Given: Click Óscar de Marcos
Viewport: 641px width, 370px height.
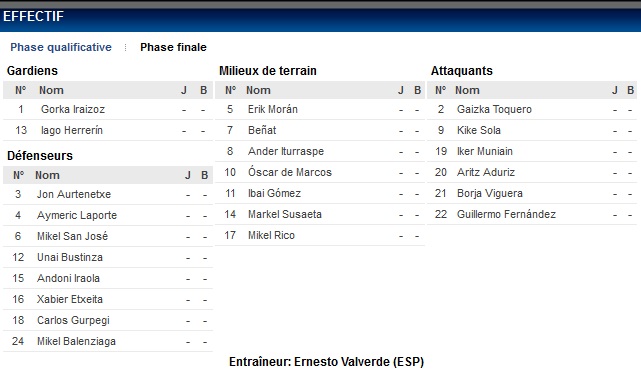Looking at the screenshot, I should [x=290, y=172].
